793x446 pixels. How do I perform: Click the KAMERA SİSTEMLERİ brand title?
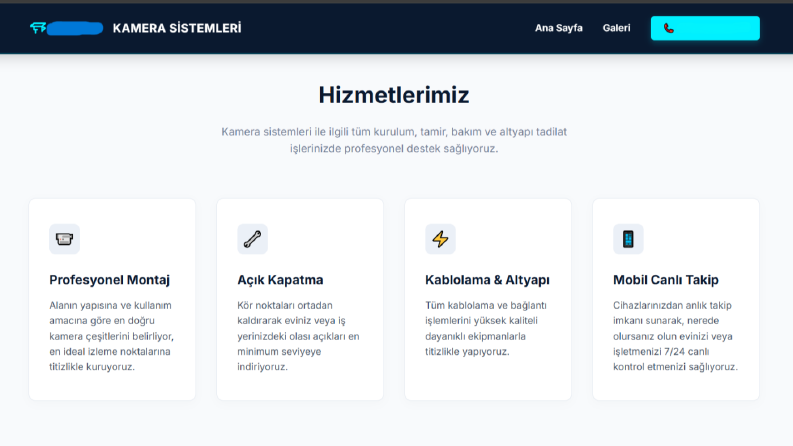click(x=177, y=28)
